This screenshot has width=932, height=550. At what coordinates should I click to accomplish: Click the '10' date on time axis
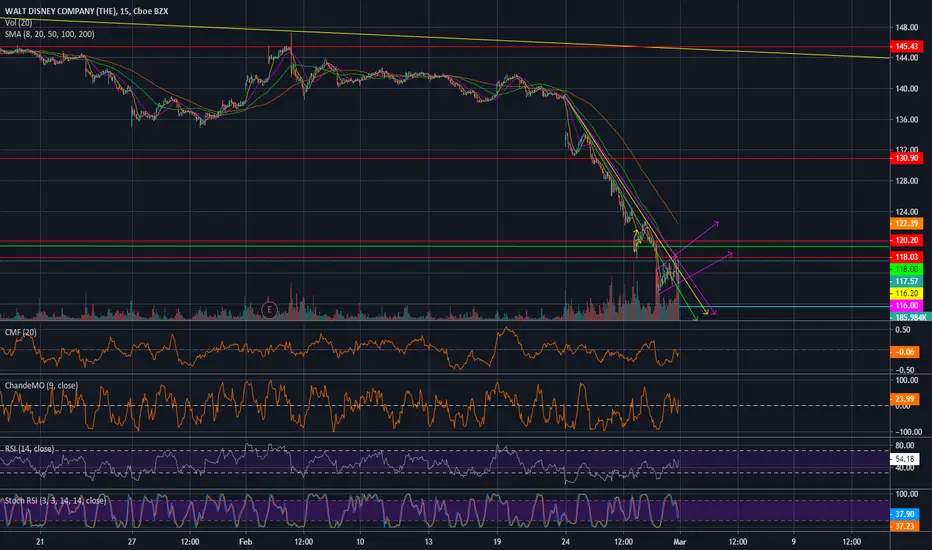(360, 542)
